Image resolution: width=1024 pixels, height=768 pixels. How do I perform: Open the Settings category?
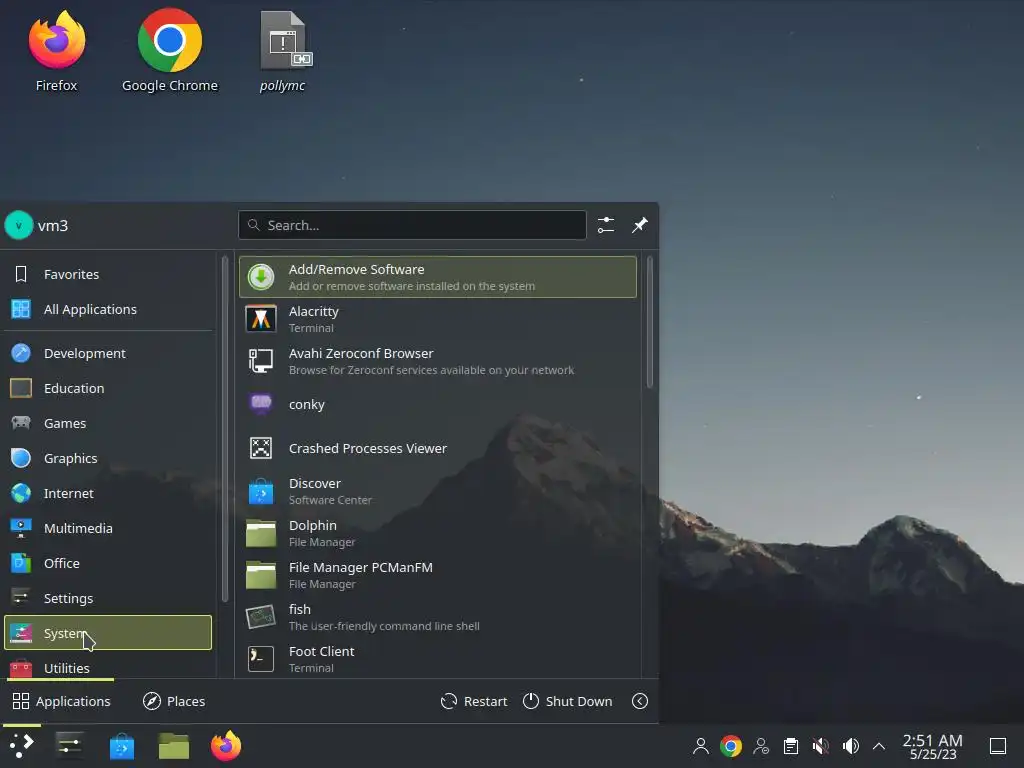pyautogui.click(x=108, y=598)
